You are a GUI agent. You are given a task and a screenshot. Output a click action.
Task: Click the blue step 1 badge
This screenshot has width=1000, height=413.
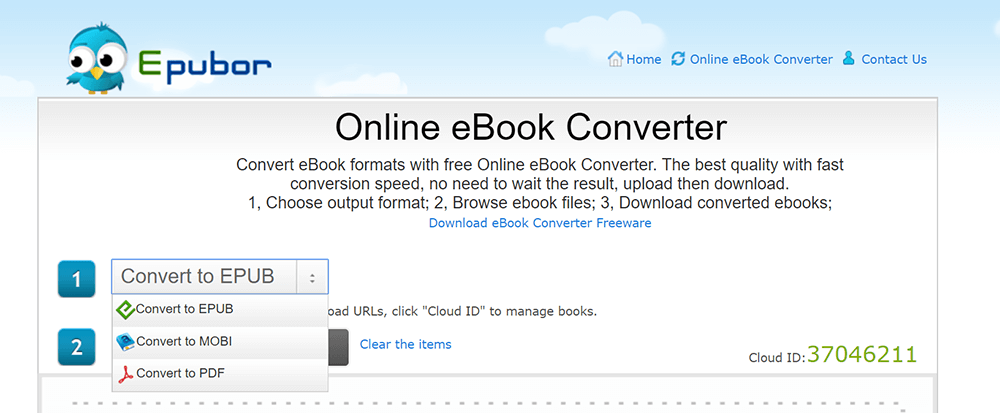(77, 279)
